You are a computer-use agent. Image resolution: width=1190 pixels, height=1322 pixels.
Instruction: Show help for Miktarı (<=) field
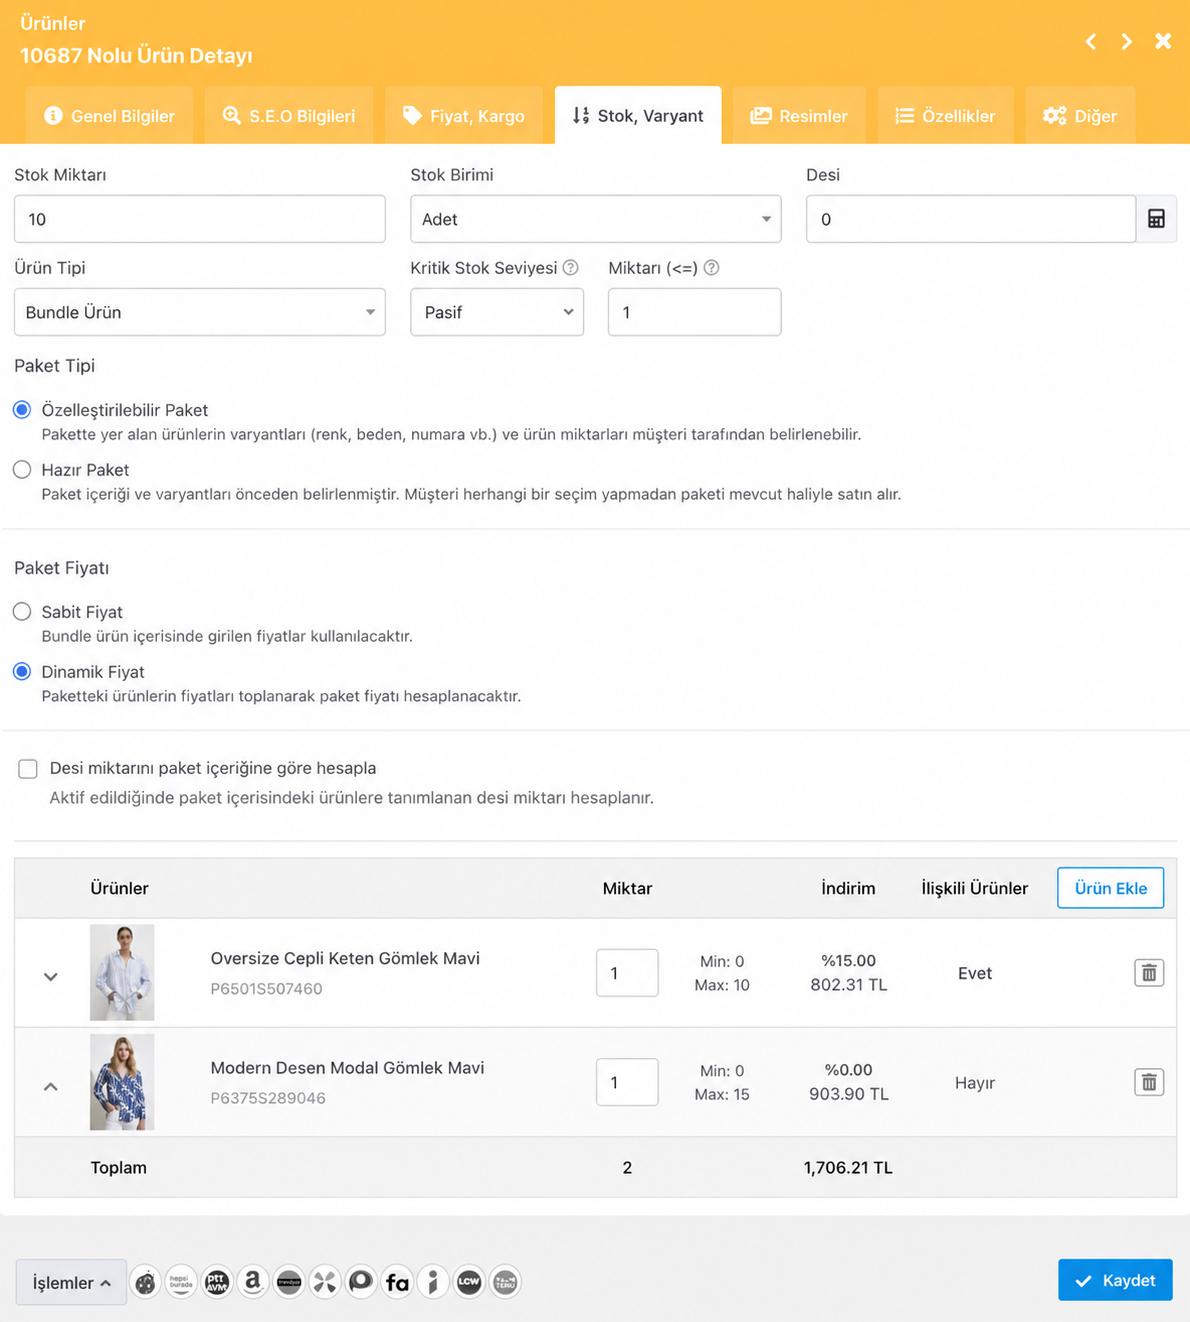point(712,268)
